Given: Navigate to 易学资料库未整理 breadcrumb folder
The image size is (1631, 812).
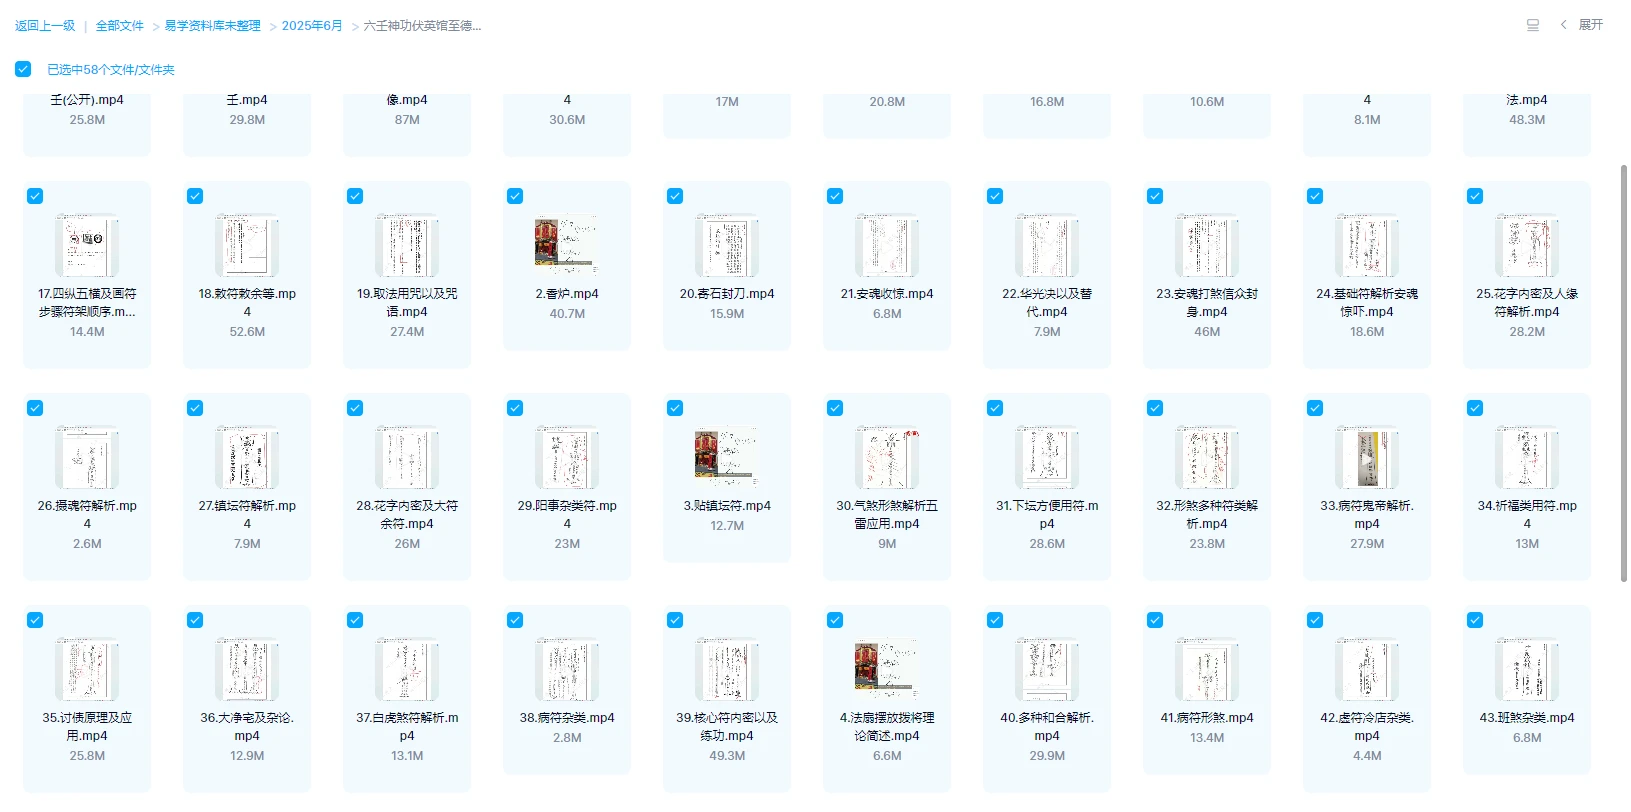Looking at the screenshot, I should pyautogui.click(x=212, y=26).
